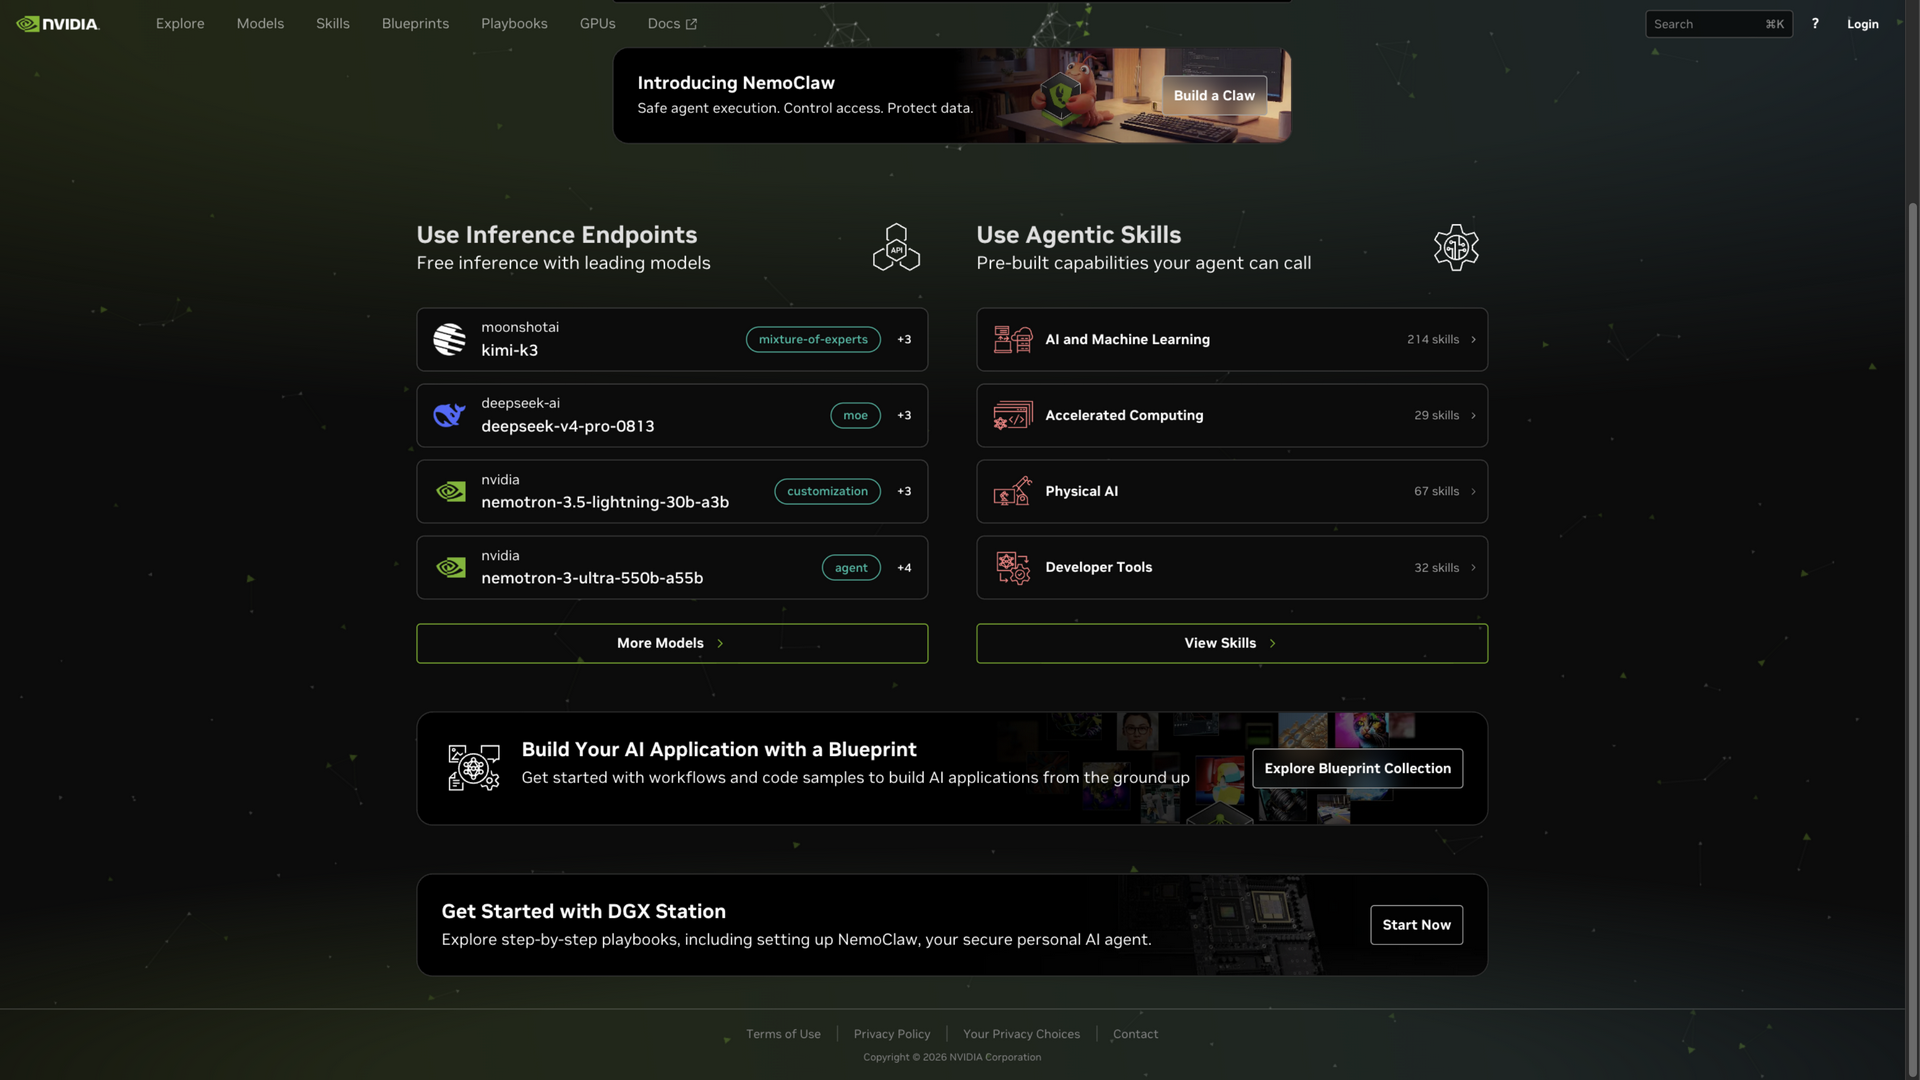Open the Privacy Policy footer link
This screenshot has width=1920, height=1080.
point(892,1034)
